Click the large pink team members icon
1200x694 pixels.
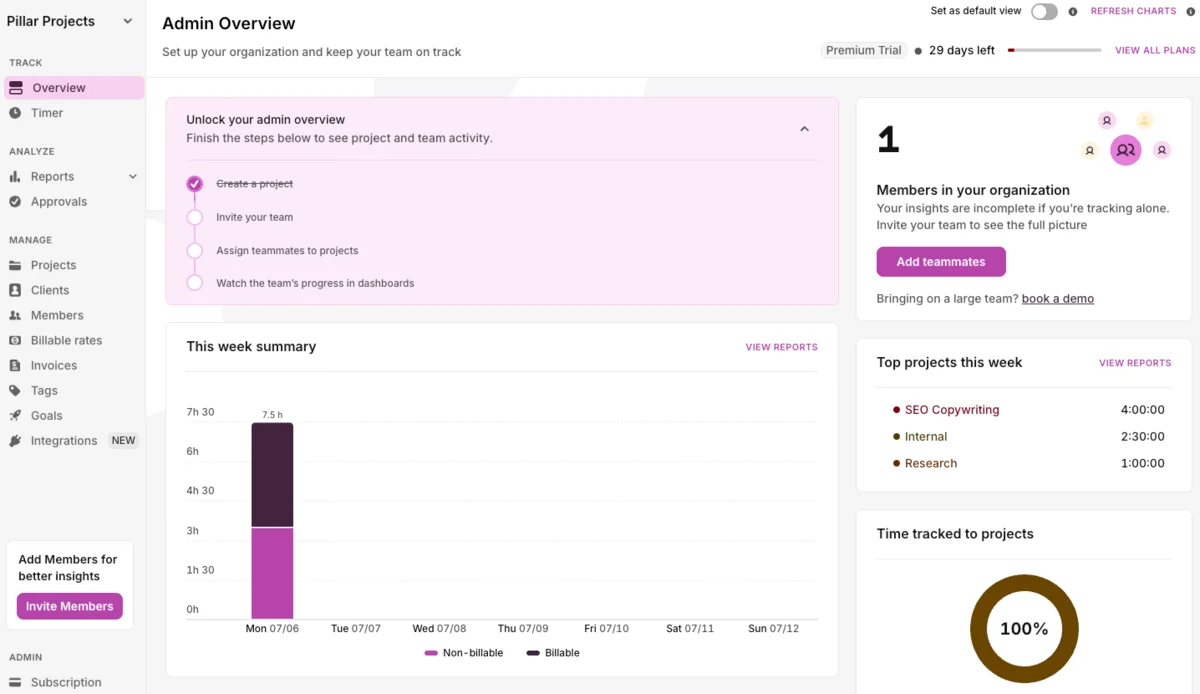(x=1126, y=150)
